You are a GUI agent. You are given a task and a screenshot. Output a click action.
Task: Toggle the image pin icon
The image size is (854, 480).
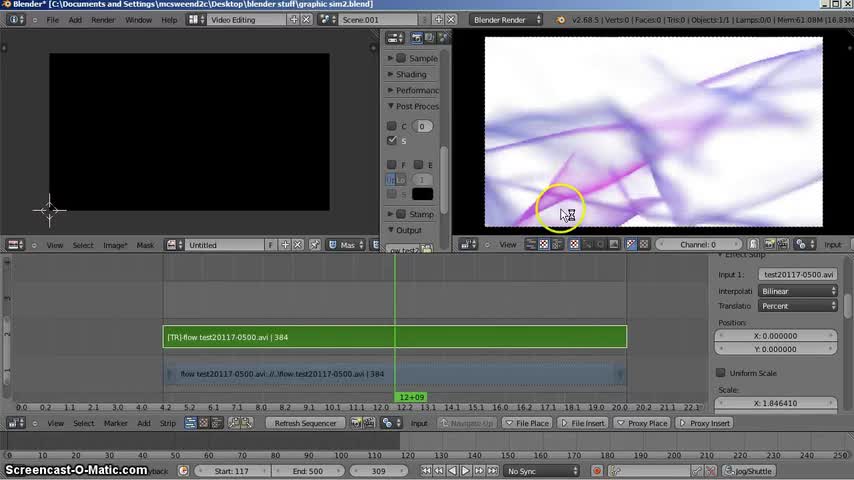[314, 245]
